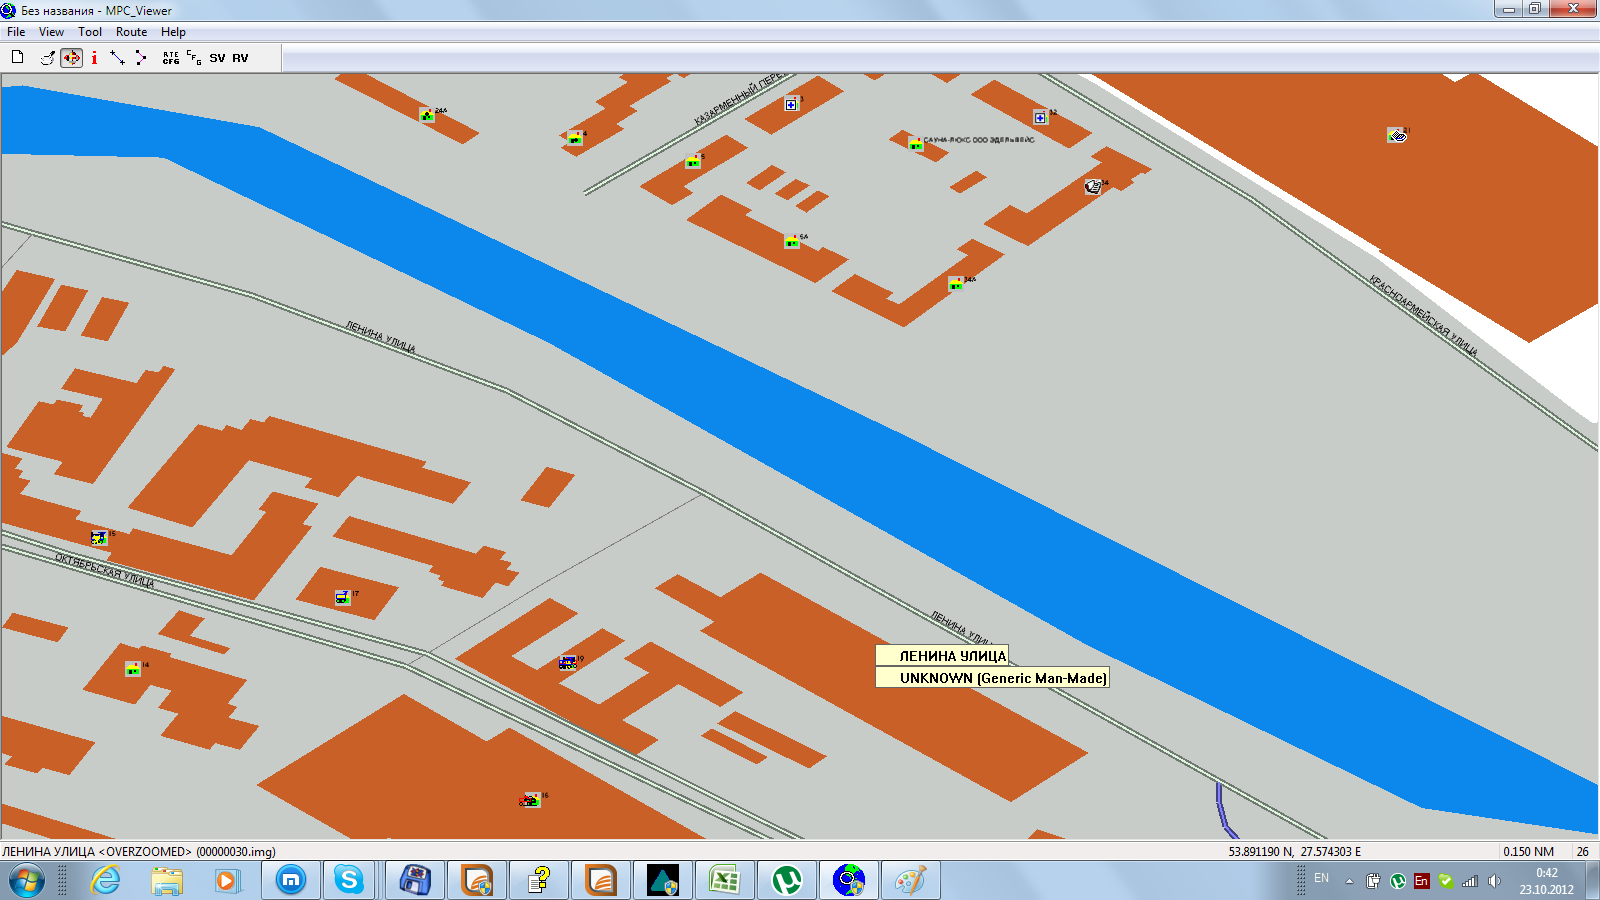This screenshot has height=900, width=1600.
Task: Open the View menu
Action: point(51,32)
